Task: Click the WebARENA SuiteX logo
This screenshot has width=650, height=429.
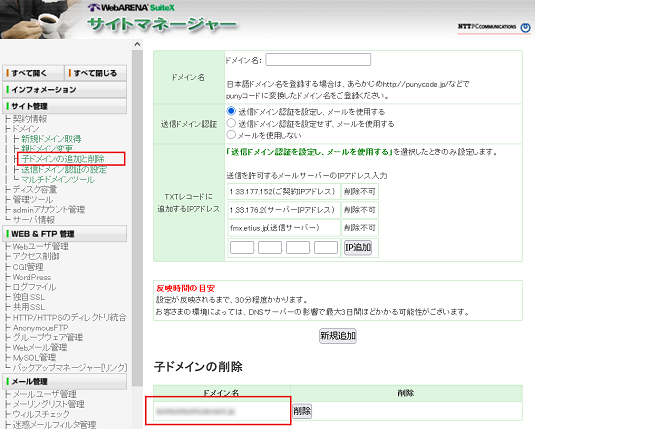Action: [131, 7]
